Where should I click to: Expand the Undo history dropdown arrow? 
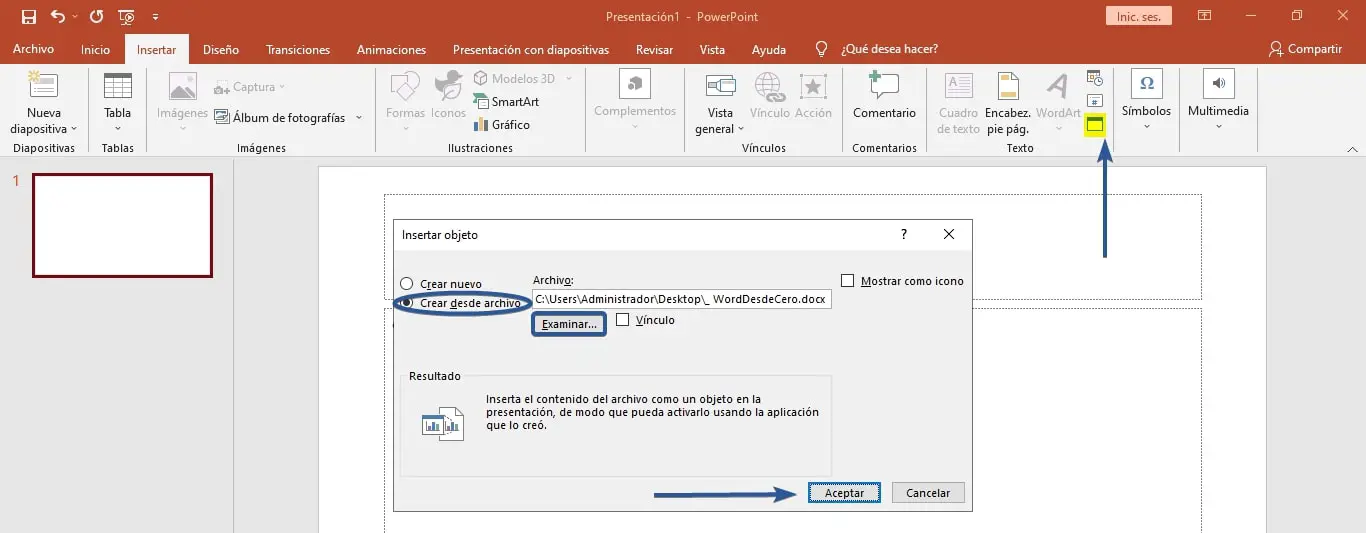74,17
